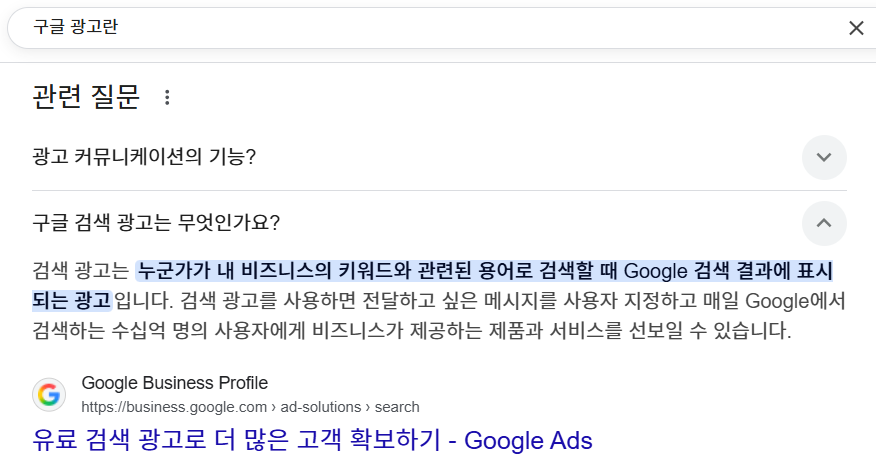
Task: Click the 관련 질문 heading
Action: point(86,97)
